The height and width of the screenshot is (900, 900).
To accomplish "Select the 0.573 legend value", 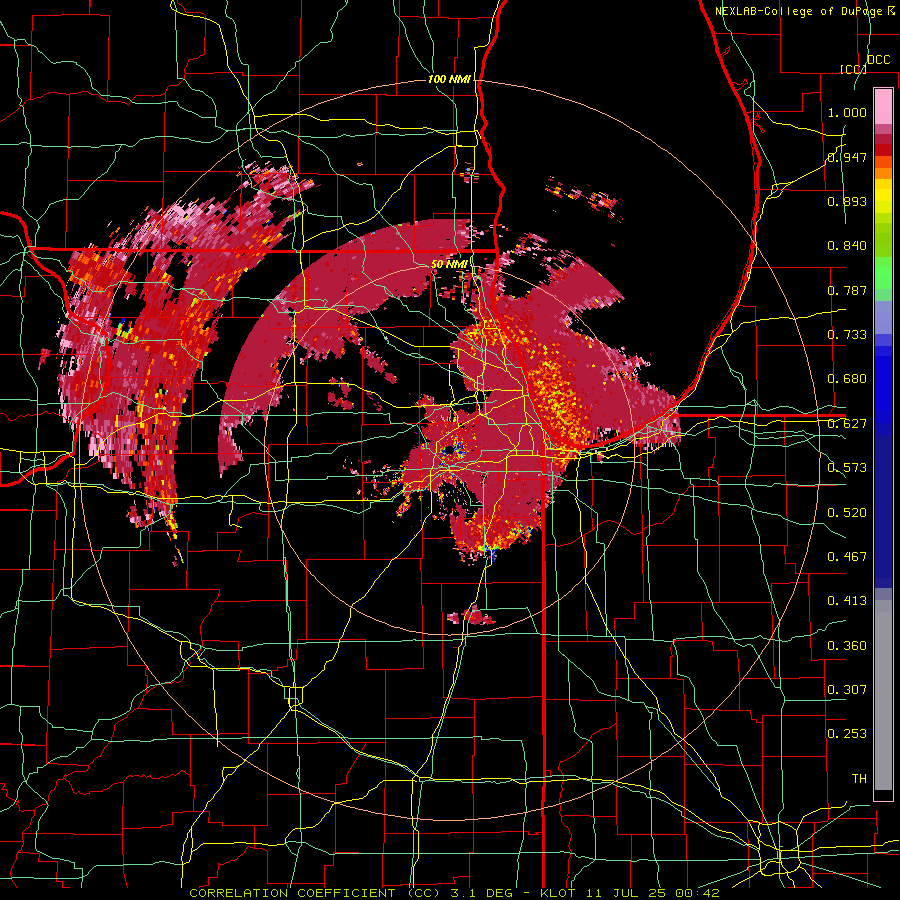I will click(x=847, y=468).
